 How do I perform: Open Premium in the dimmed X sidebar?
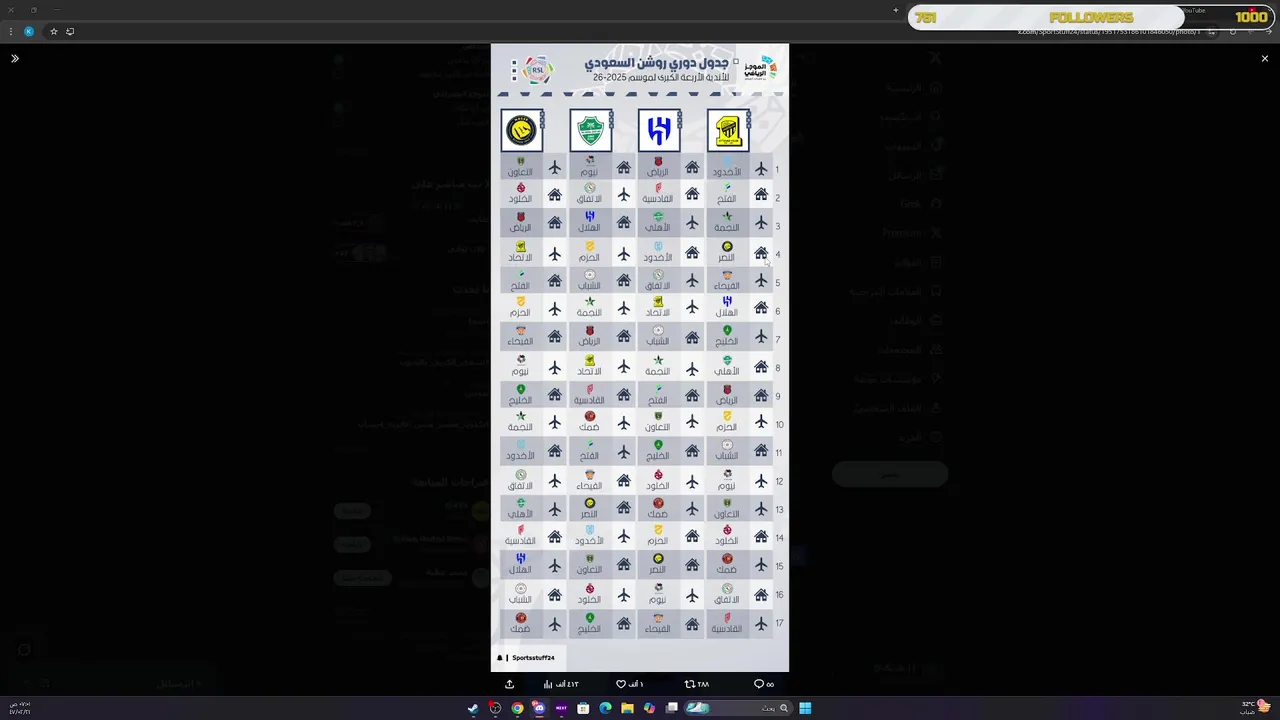(912, 232)
